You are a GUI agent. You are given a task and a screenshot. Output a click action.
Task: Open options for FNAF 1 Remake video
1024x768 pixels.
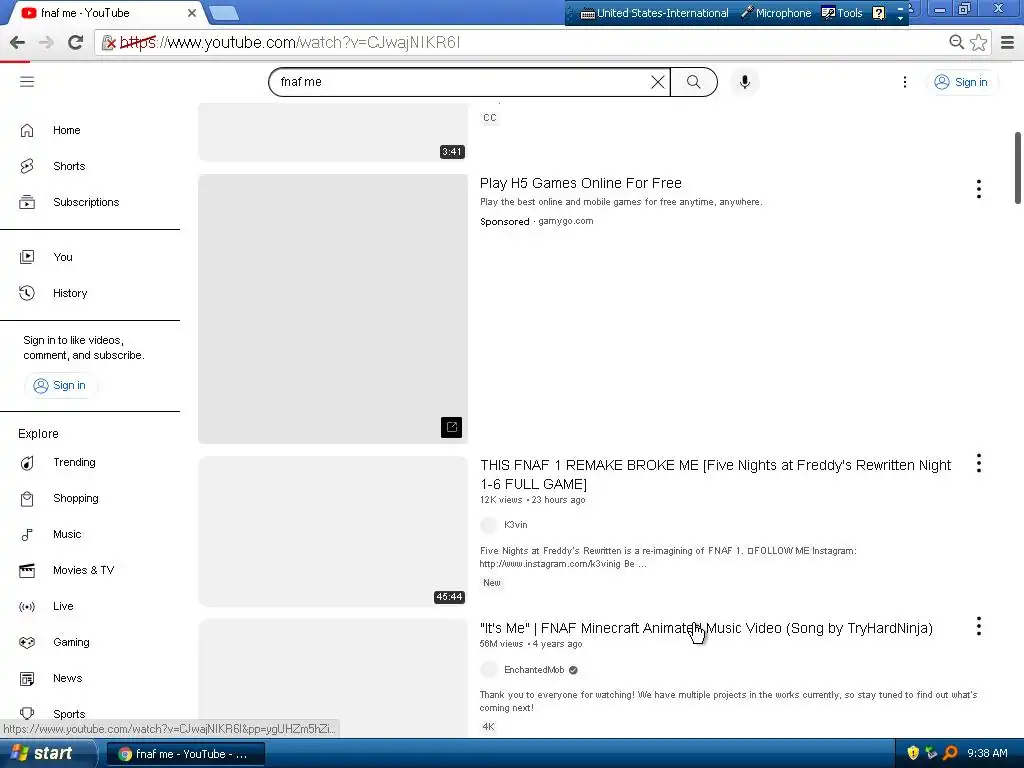click(x=978, y=463)
